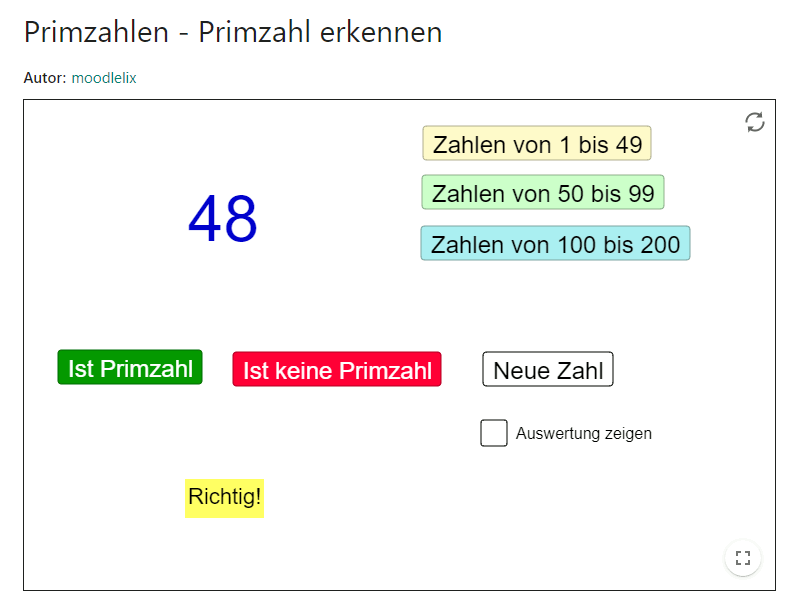Image resolution: width=796 pixels, height=610 pixels.
Task: Choose the 'Zahlen von 50 bis 99' range
Action: pos(543,193)
